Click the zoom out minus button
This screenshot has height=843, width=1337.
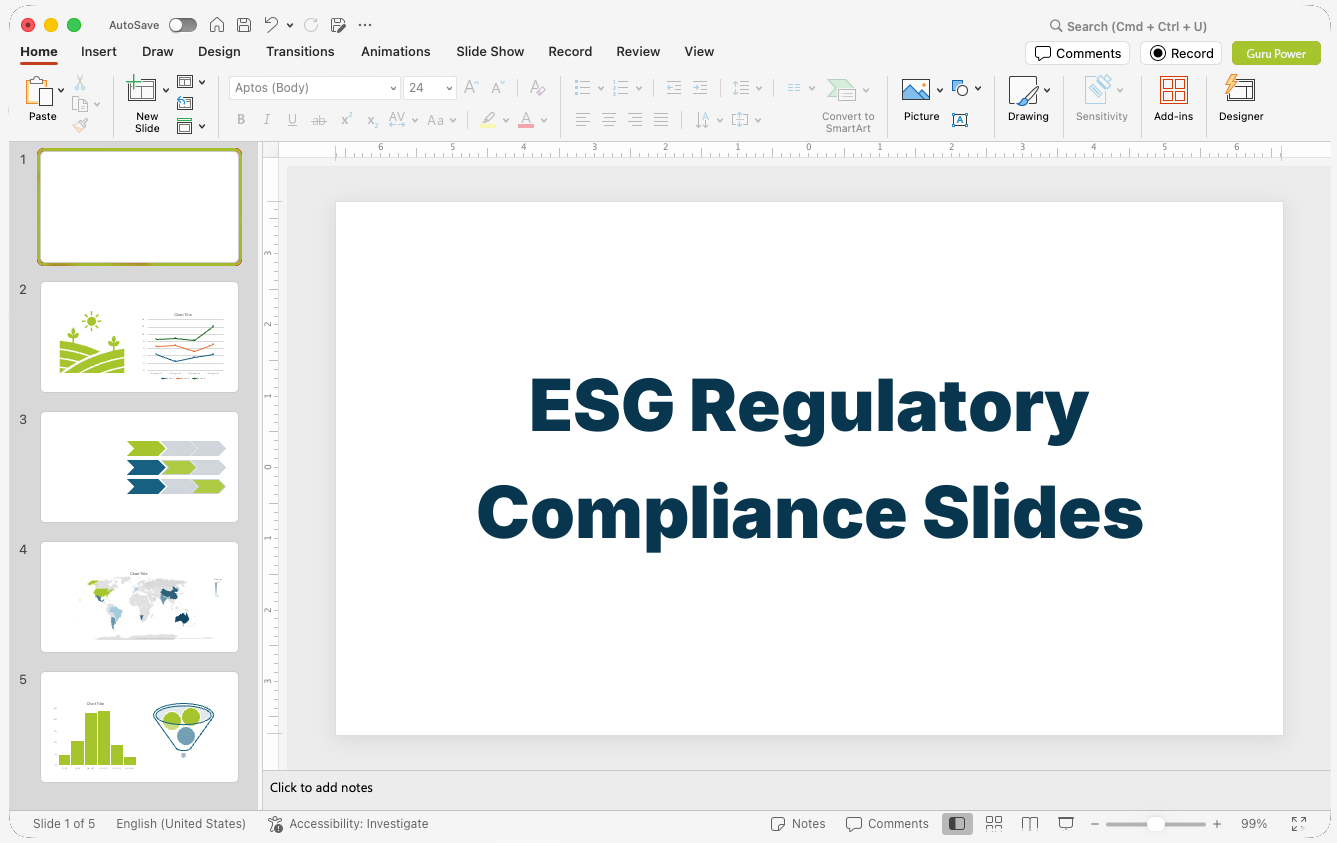coord(1095,824)
